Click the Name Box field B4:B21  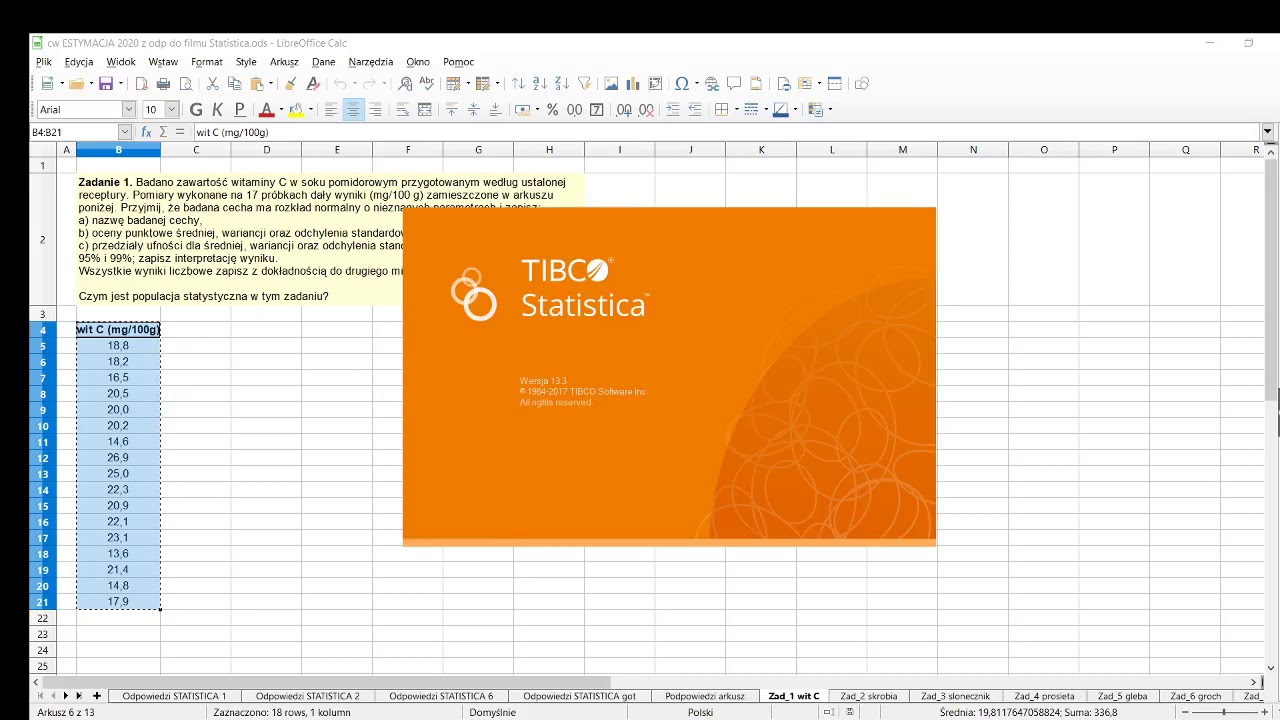[x=74, y=132]
